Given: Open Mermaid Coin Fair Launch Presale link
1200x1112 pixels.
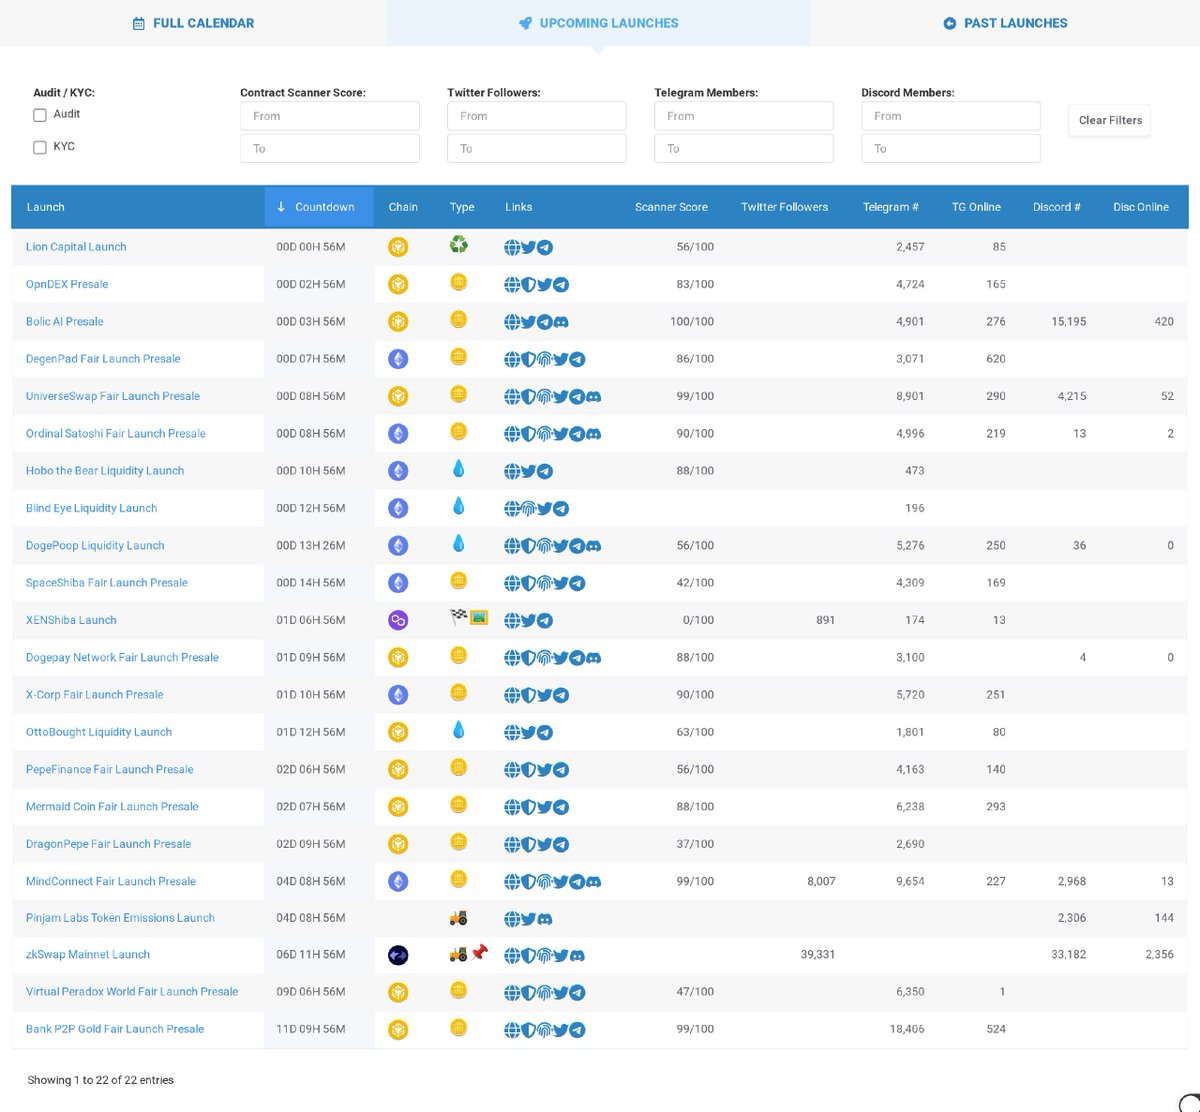Looking at the screenshot, I should click(112, 806).
